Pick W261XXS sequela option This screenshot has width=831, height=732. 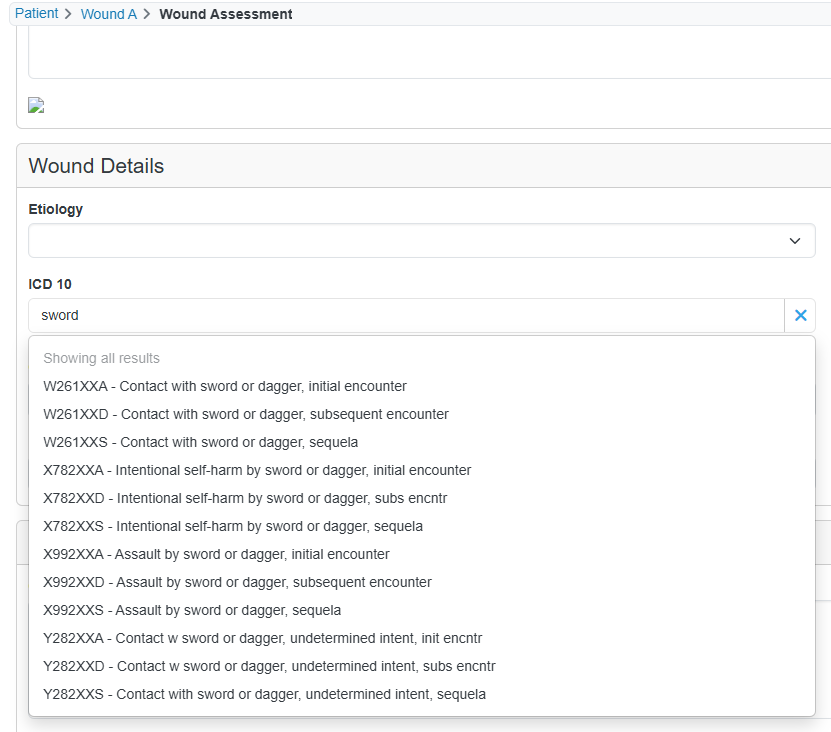coord(421,442)
